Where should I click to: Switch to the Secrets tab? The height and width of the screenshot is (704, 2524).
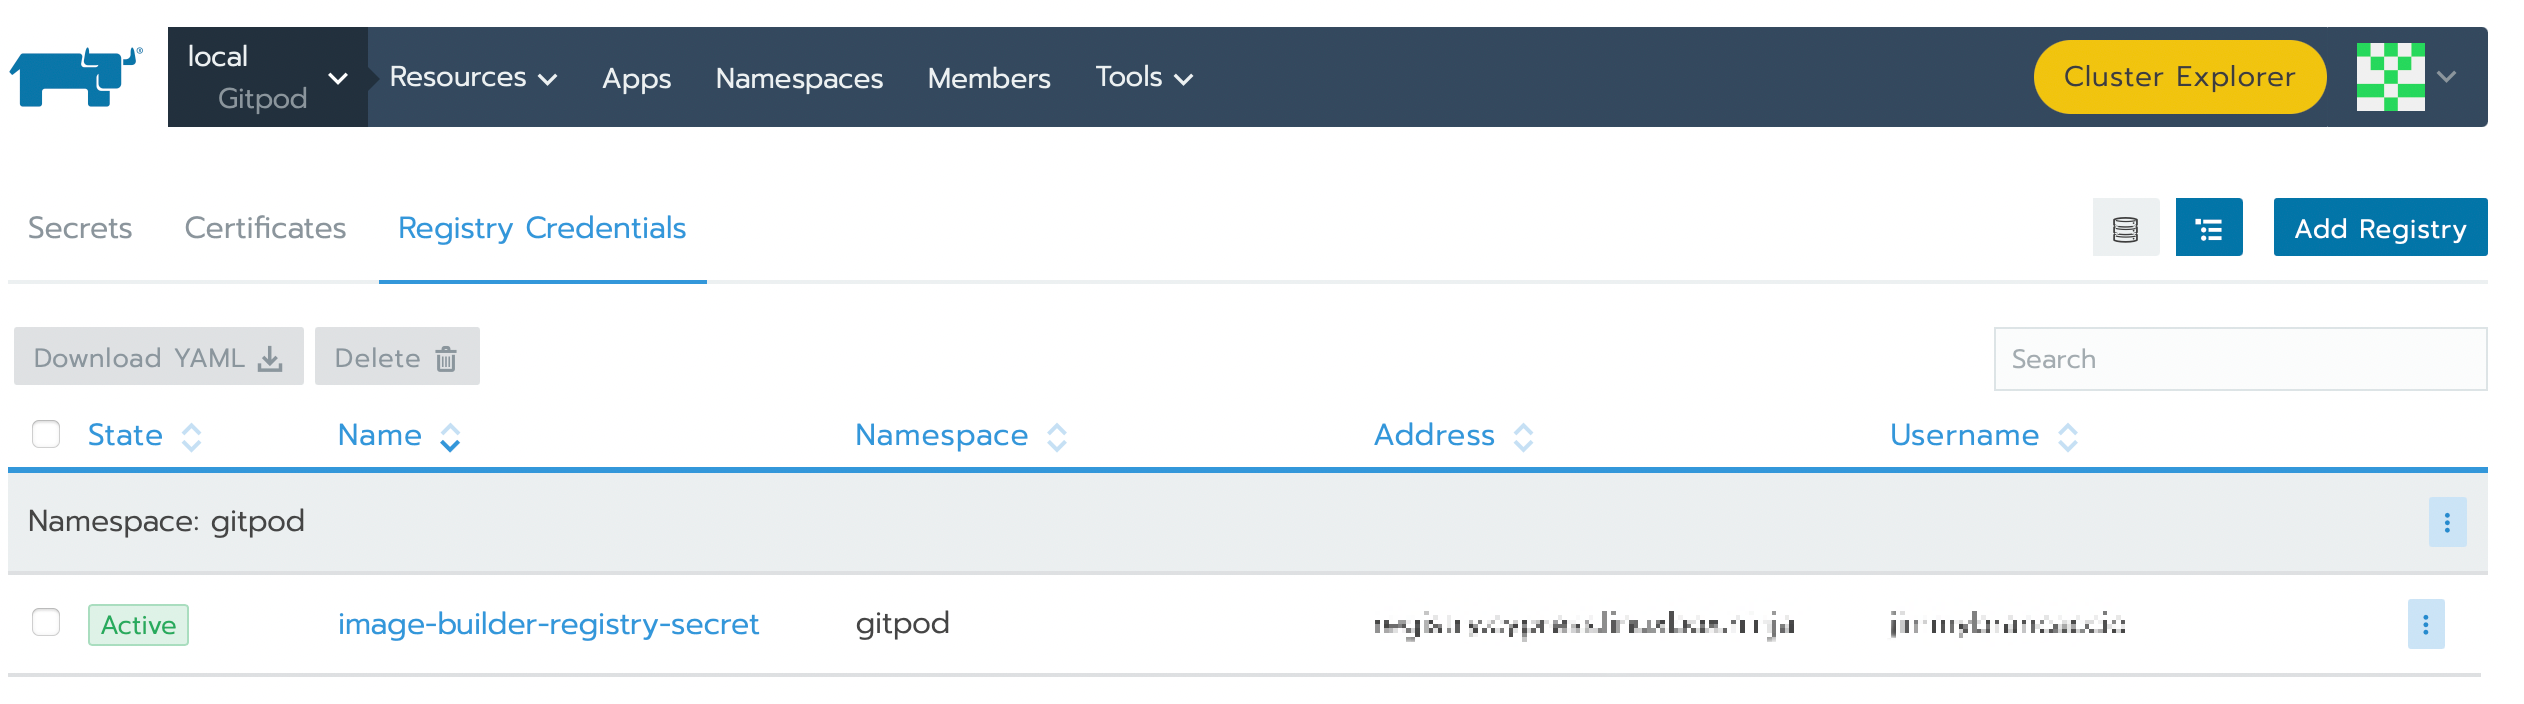coord(80,228)
